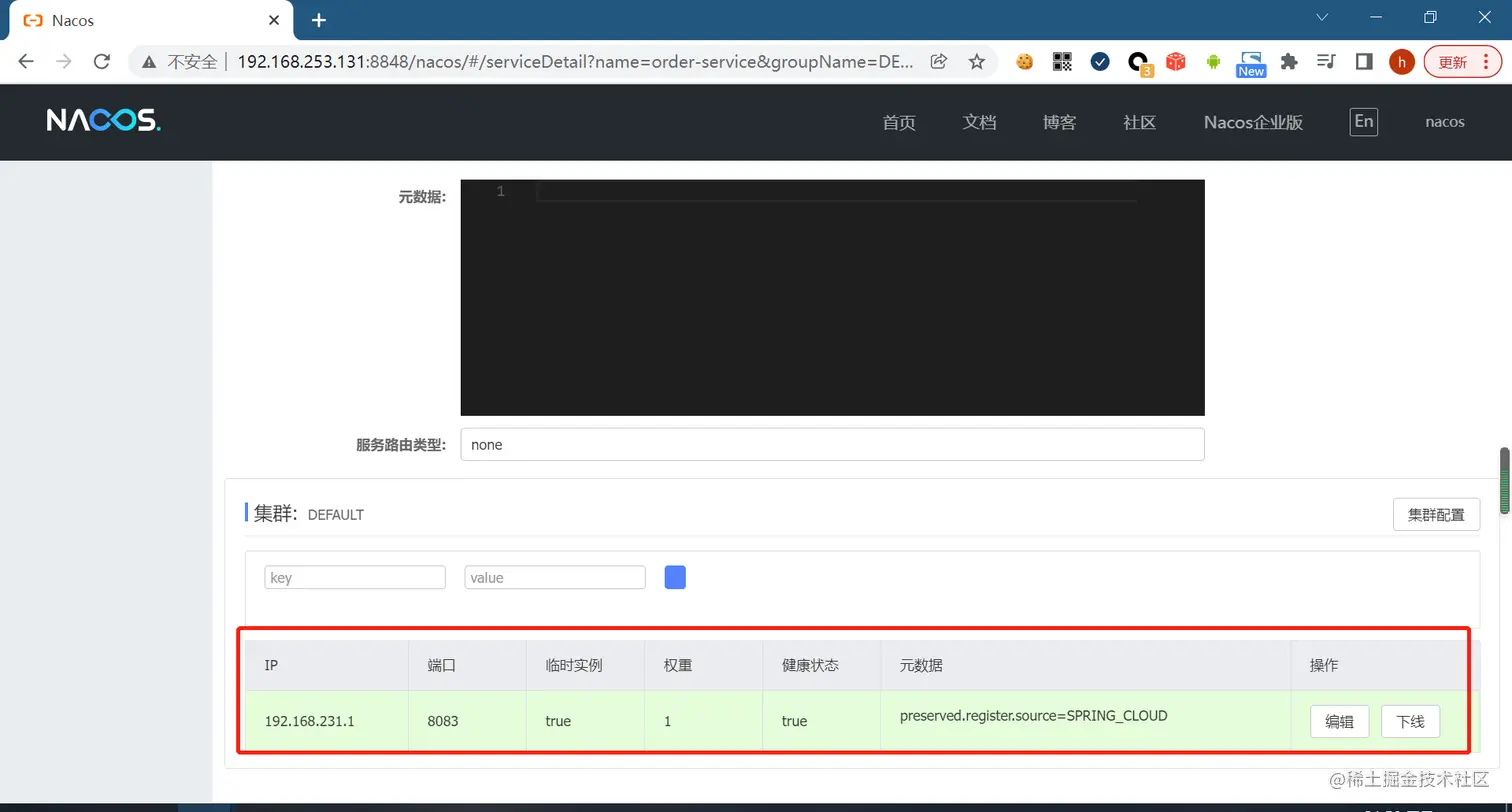This screenshot has width=1512, height=812.
Task: Click the 服务路由类型 field showing none
Action: click(x=832, y=445)
